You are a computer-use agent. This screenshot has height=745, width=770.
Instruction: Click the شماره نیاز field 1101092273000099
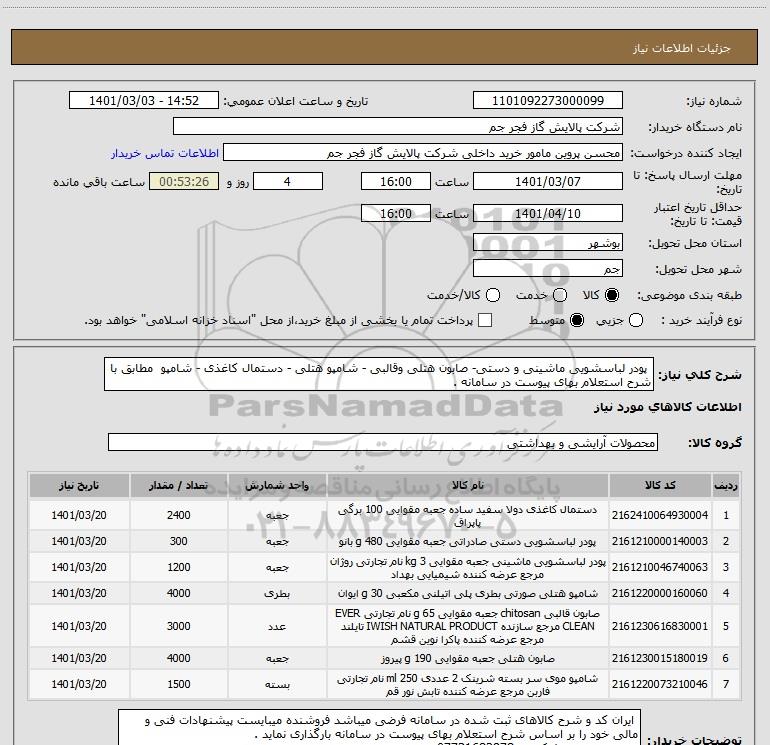pyautogui.click(x=548, y=101)
